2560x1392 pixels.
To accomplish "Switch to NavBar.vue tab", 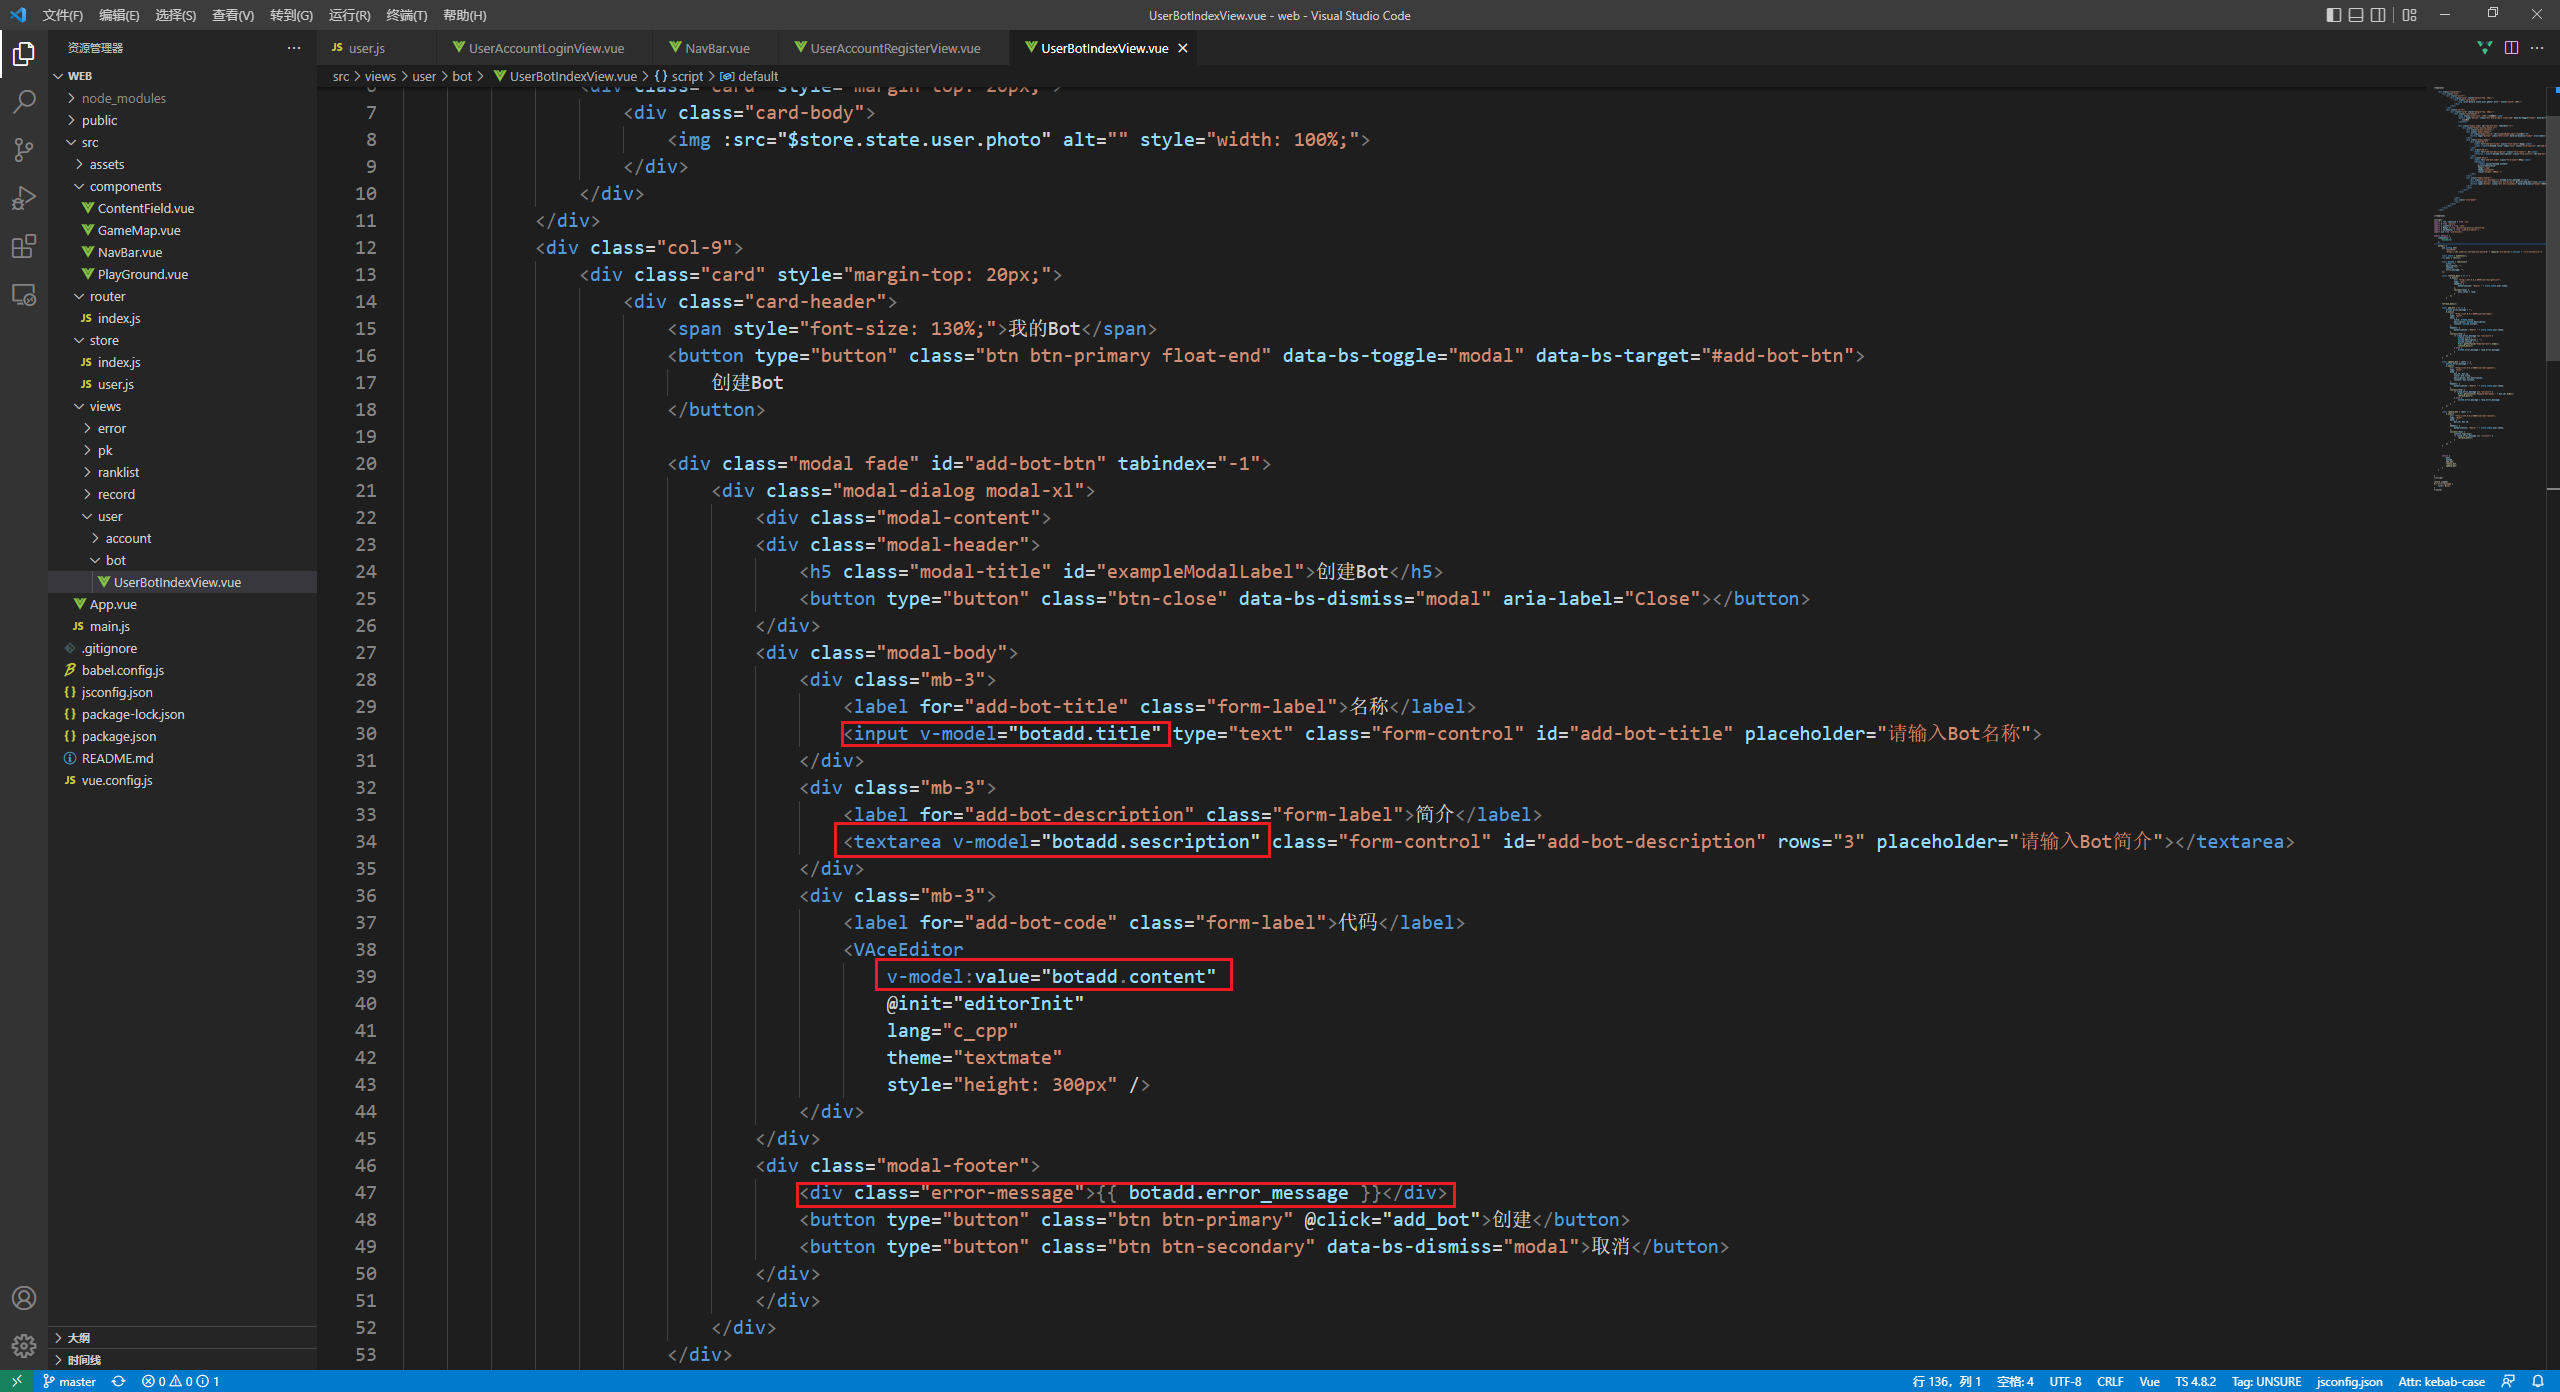I will click(717, 48).
